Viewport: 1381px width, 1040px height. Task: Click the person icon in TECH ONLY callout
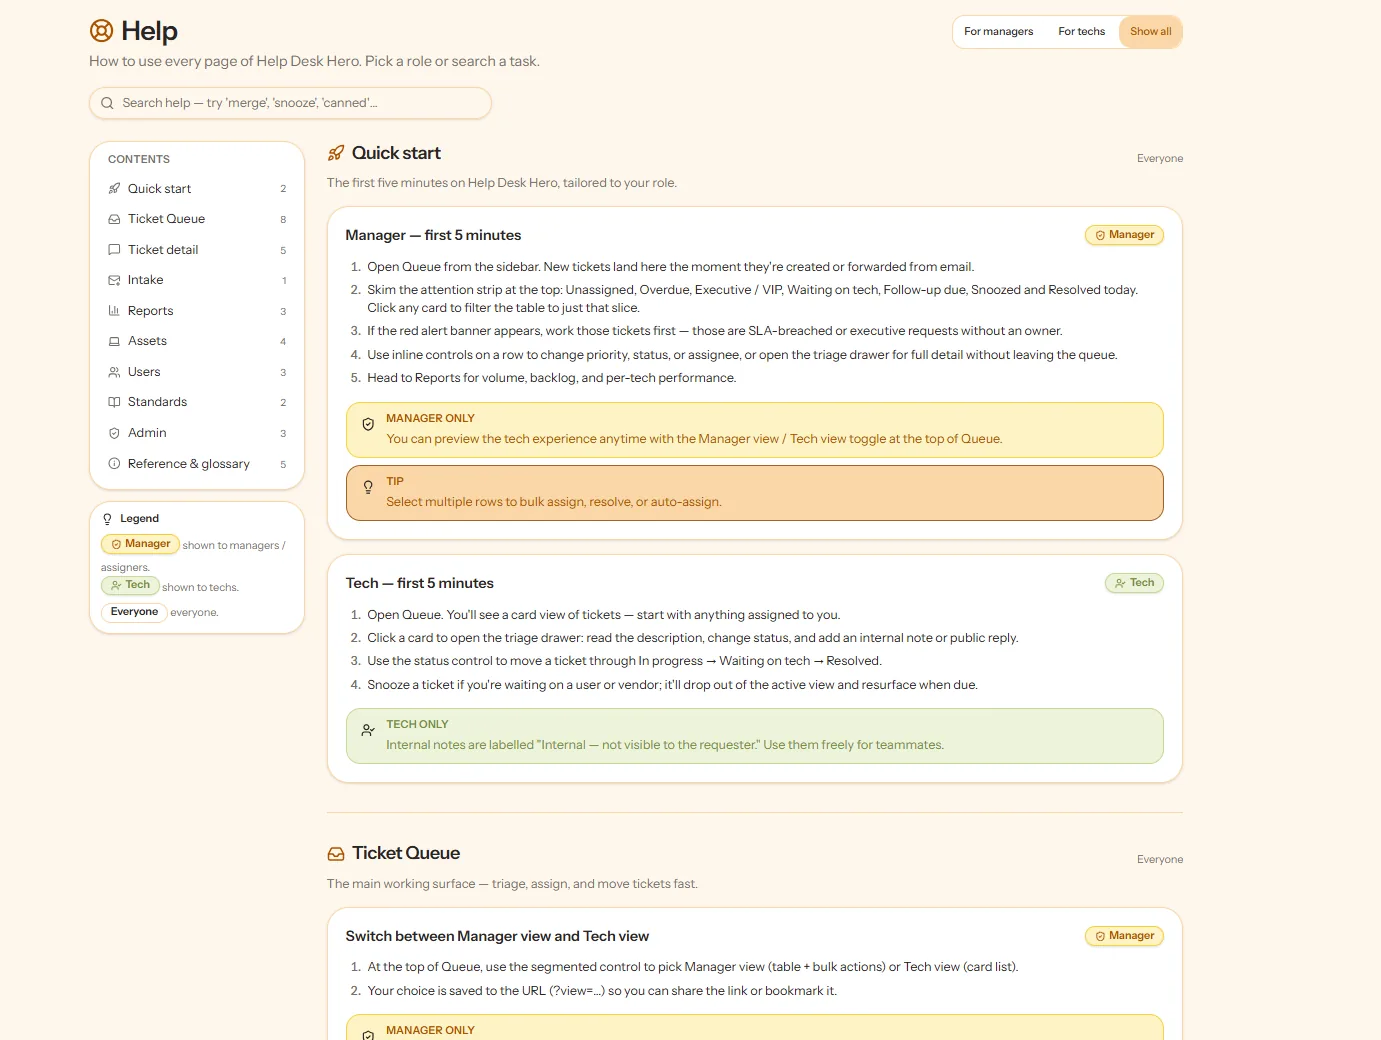click(x=368, y=730)
